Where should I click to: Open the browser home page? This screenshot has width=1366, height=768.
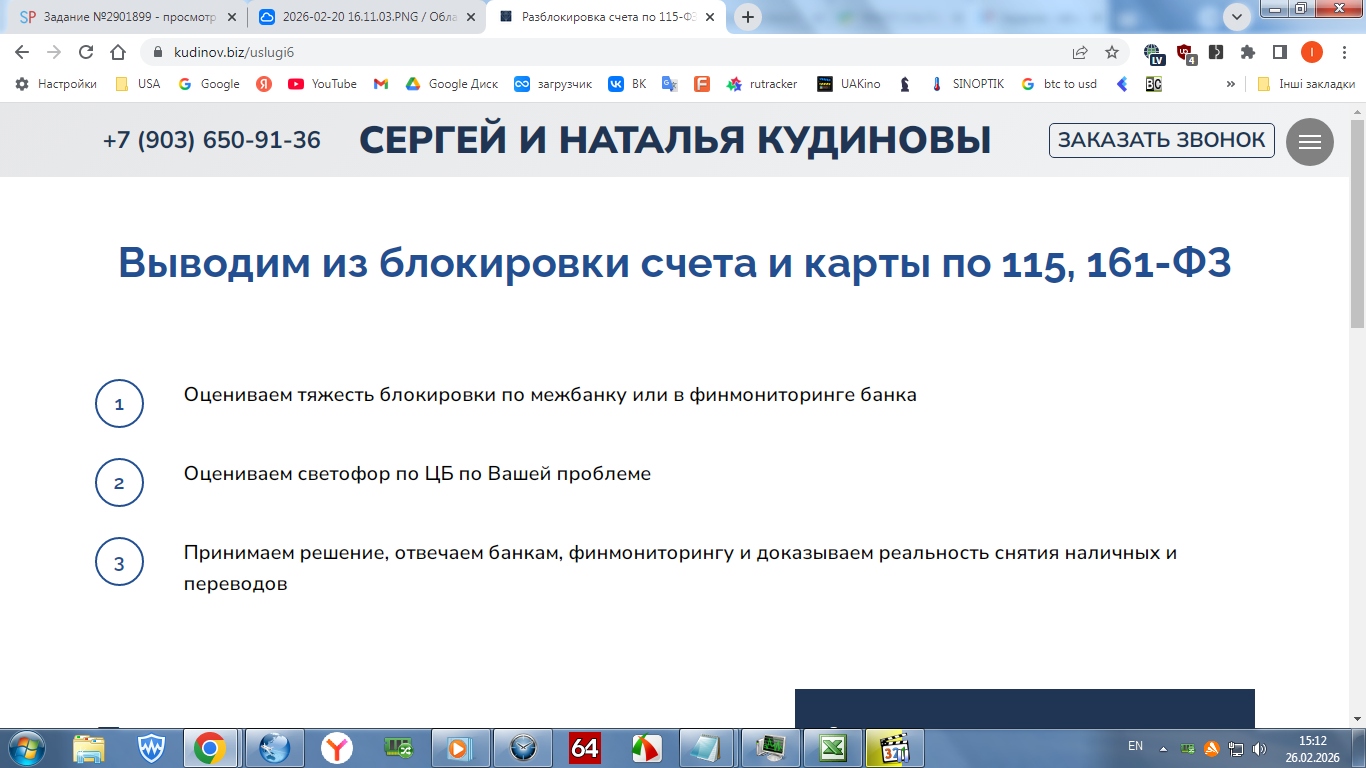click(x=118, y=53)
